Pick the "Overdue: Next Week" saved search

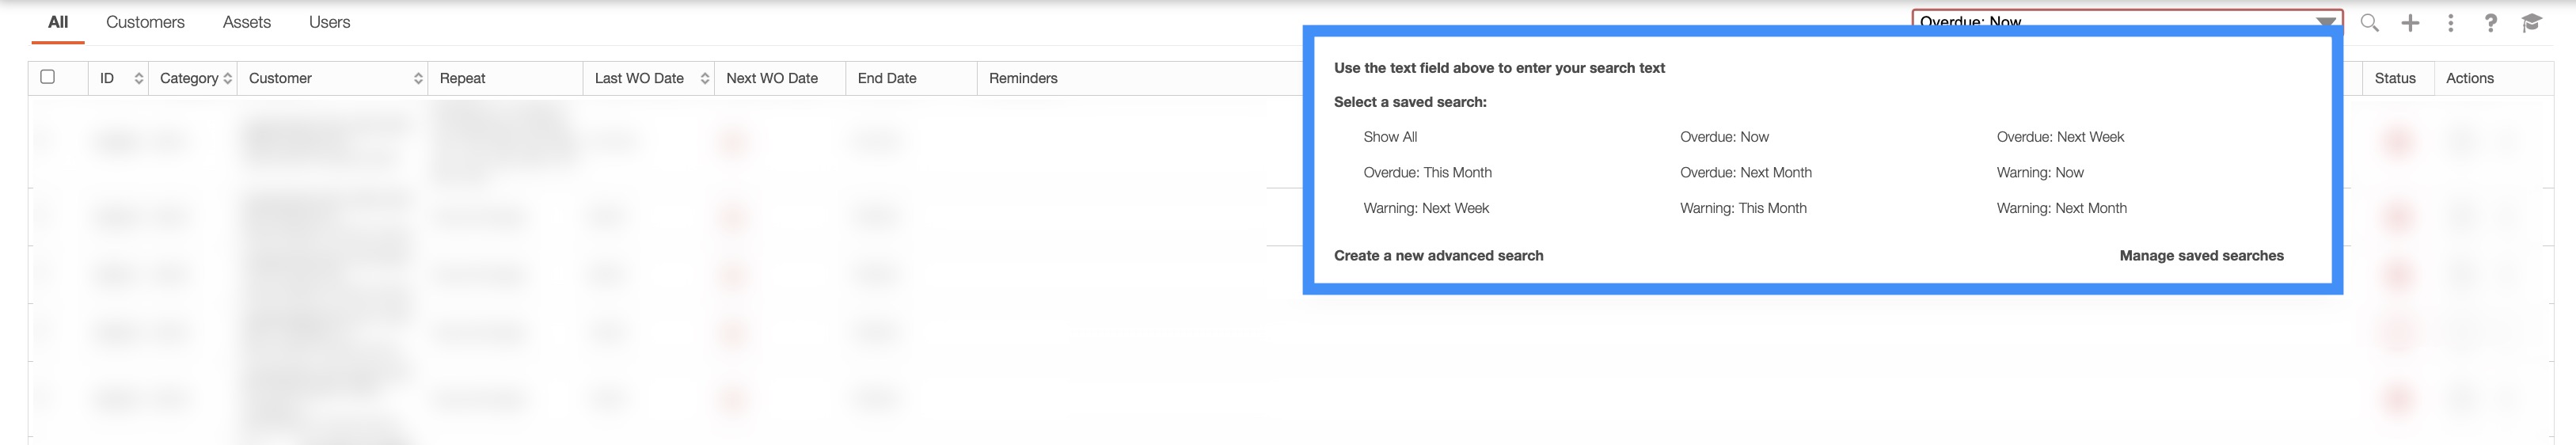(x=2060, y=137)
